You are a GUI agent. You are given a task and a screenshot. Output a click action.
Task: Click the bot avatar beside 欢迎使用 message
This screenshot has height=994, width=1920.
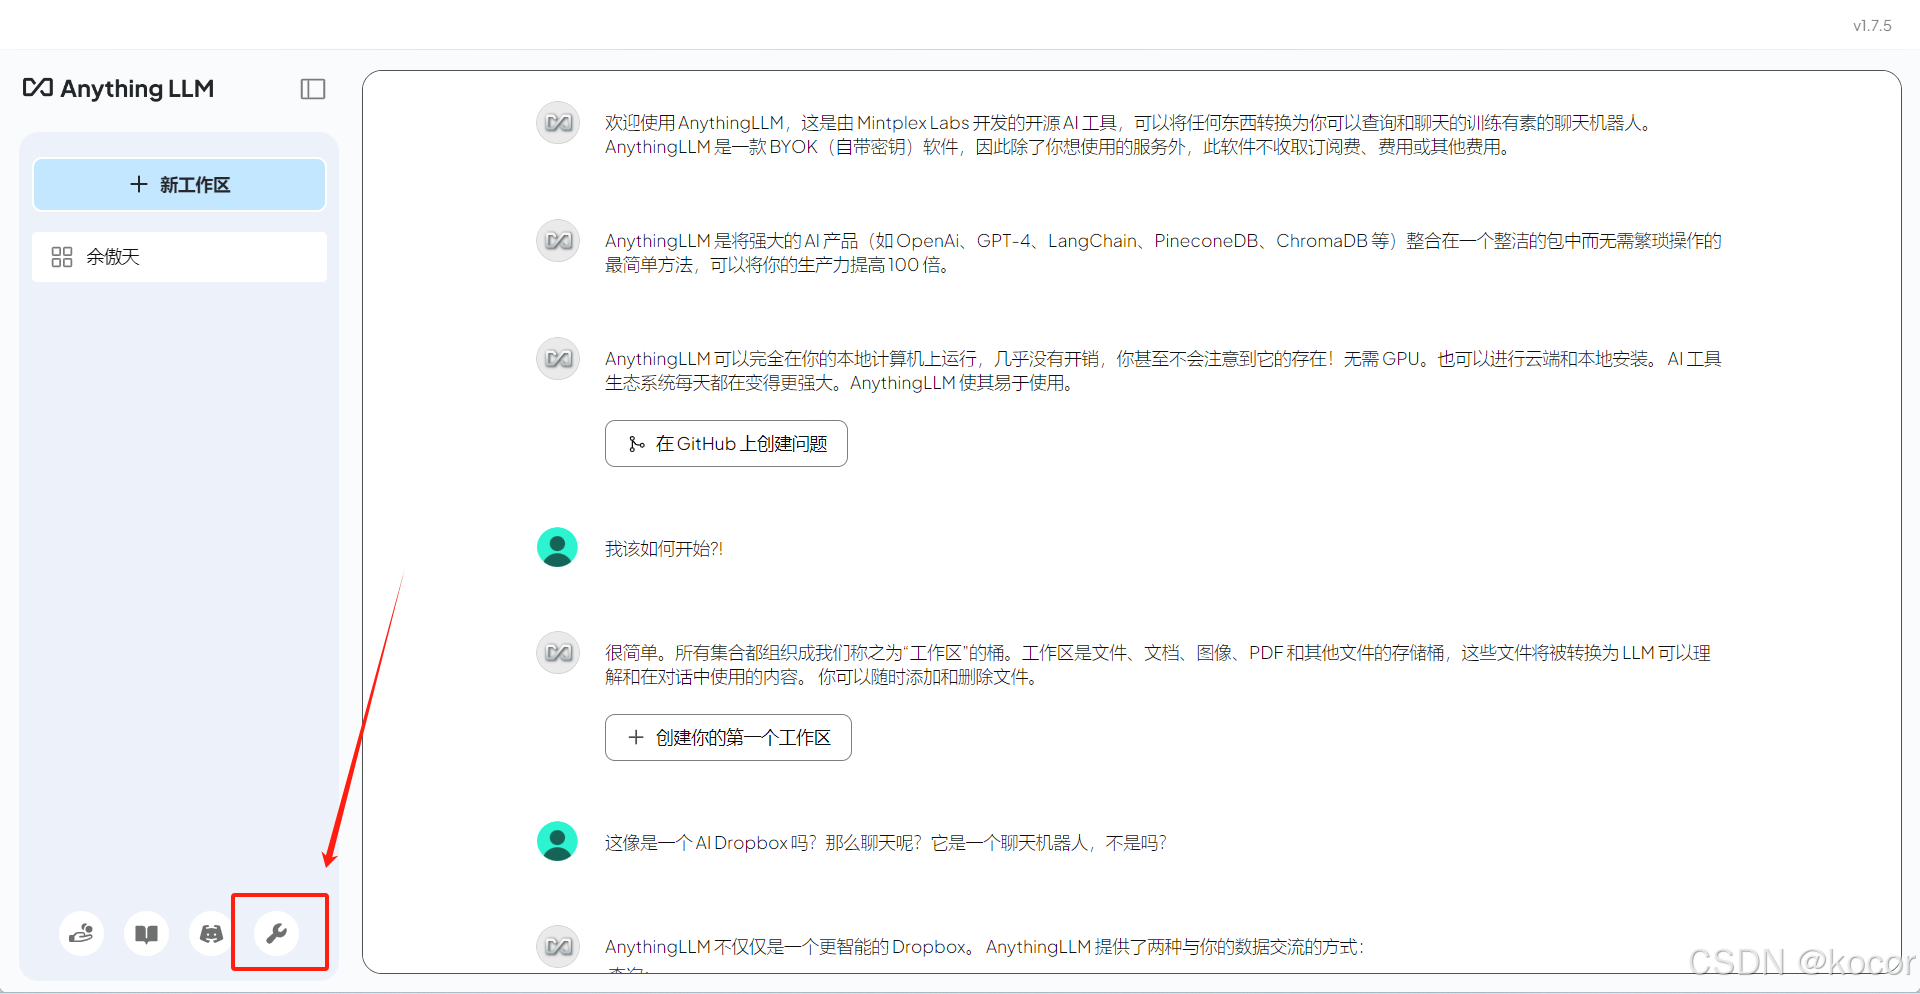(558, 123)
